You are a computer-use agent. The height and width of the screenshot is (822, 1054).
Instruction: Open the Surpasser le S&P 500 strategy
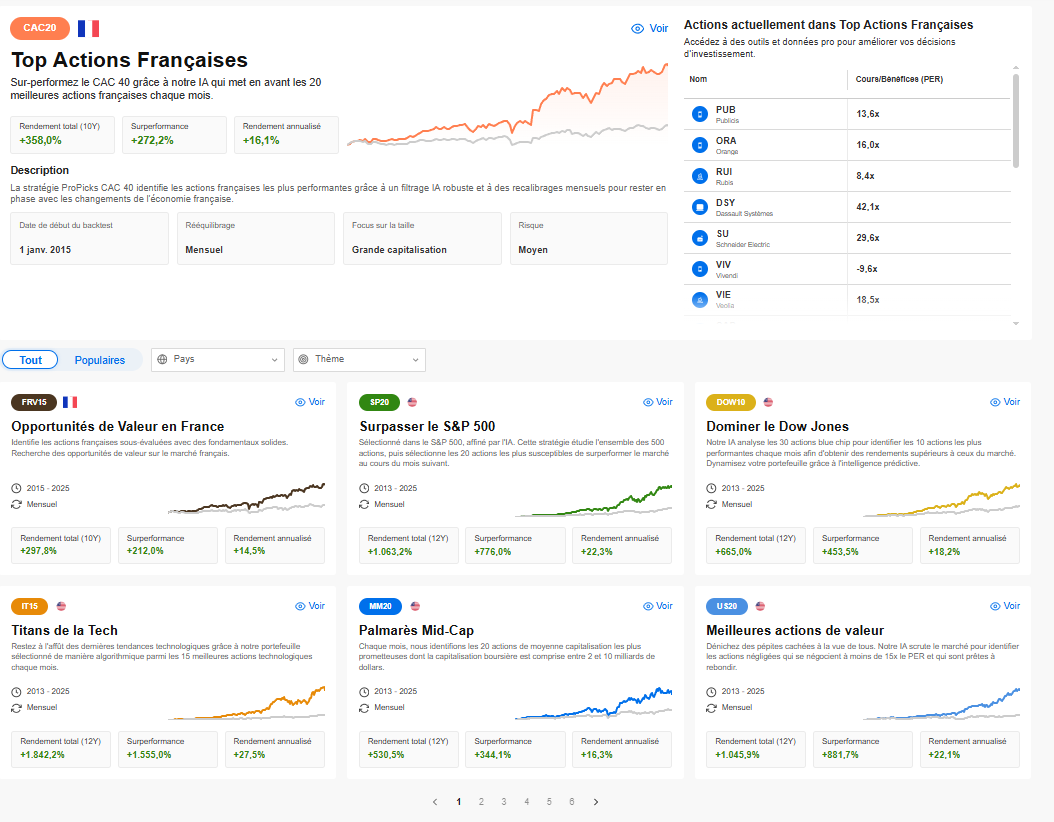click(x=427, y=427)
